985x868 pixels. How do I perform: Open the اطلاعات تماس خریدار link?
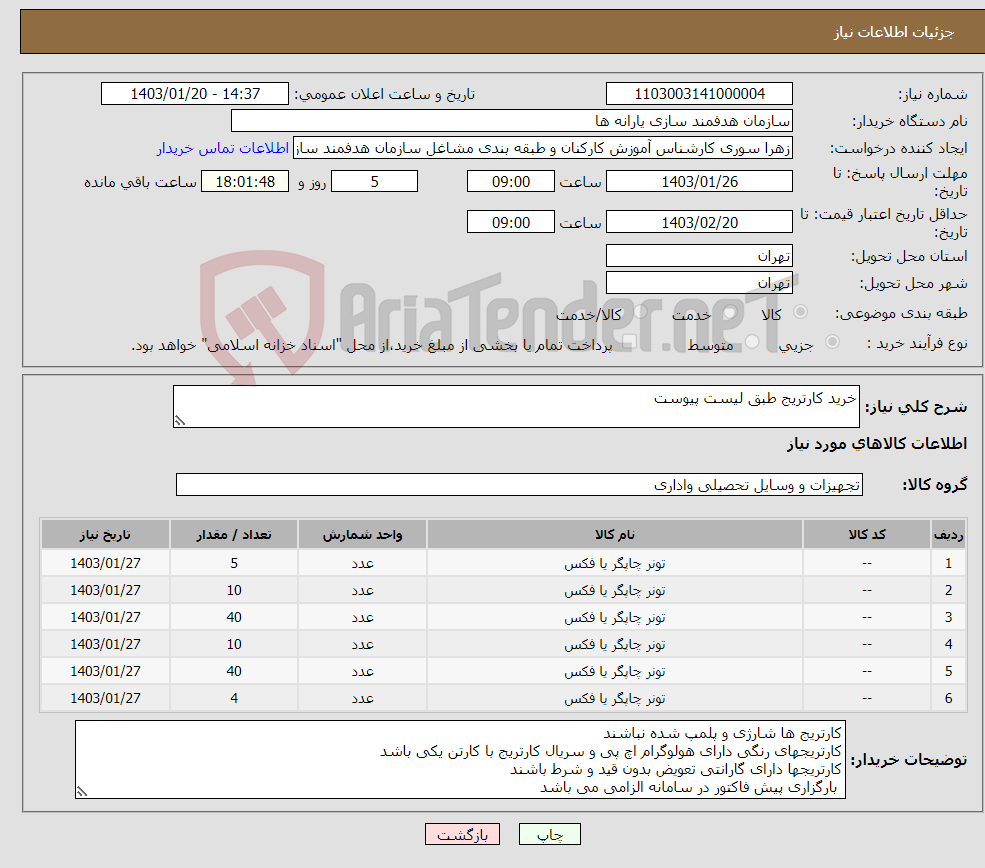223,148
